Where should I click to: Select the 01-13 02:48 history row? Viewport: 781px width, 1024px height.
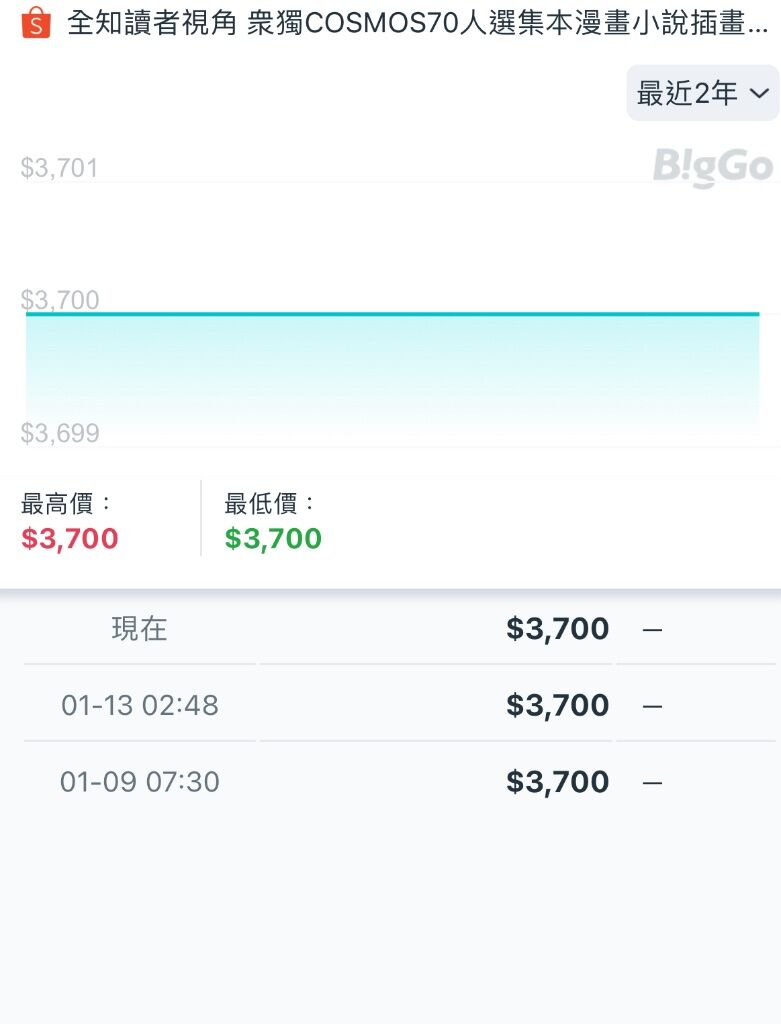[x=400, y=705]
